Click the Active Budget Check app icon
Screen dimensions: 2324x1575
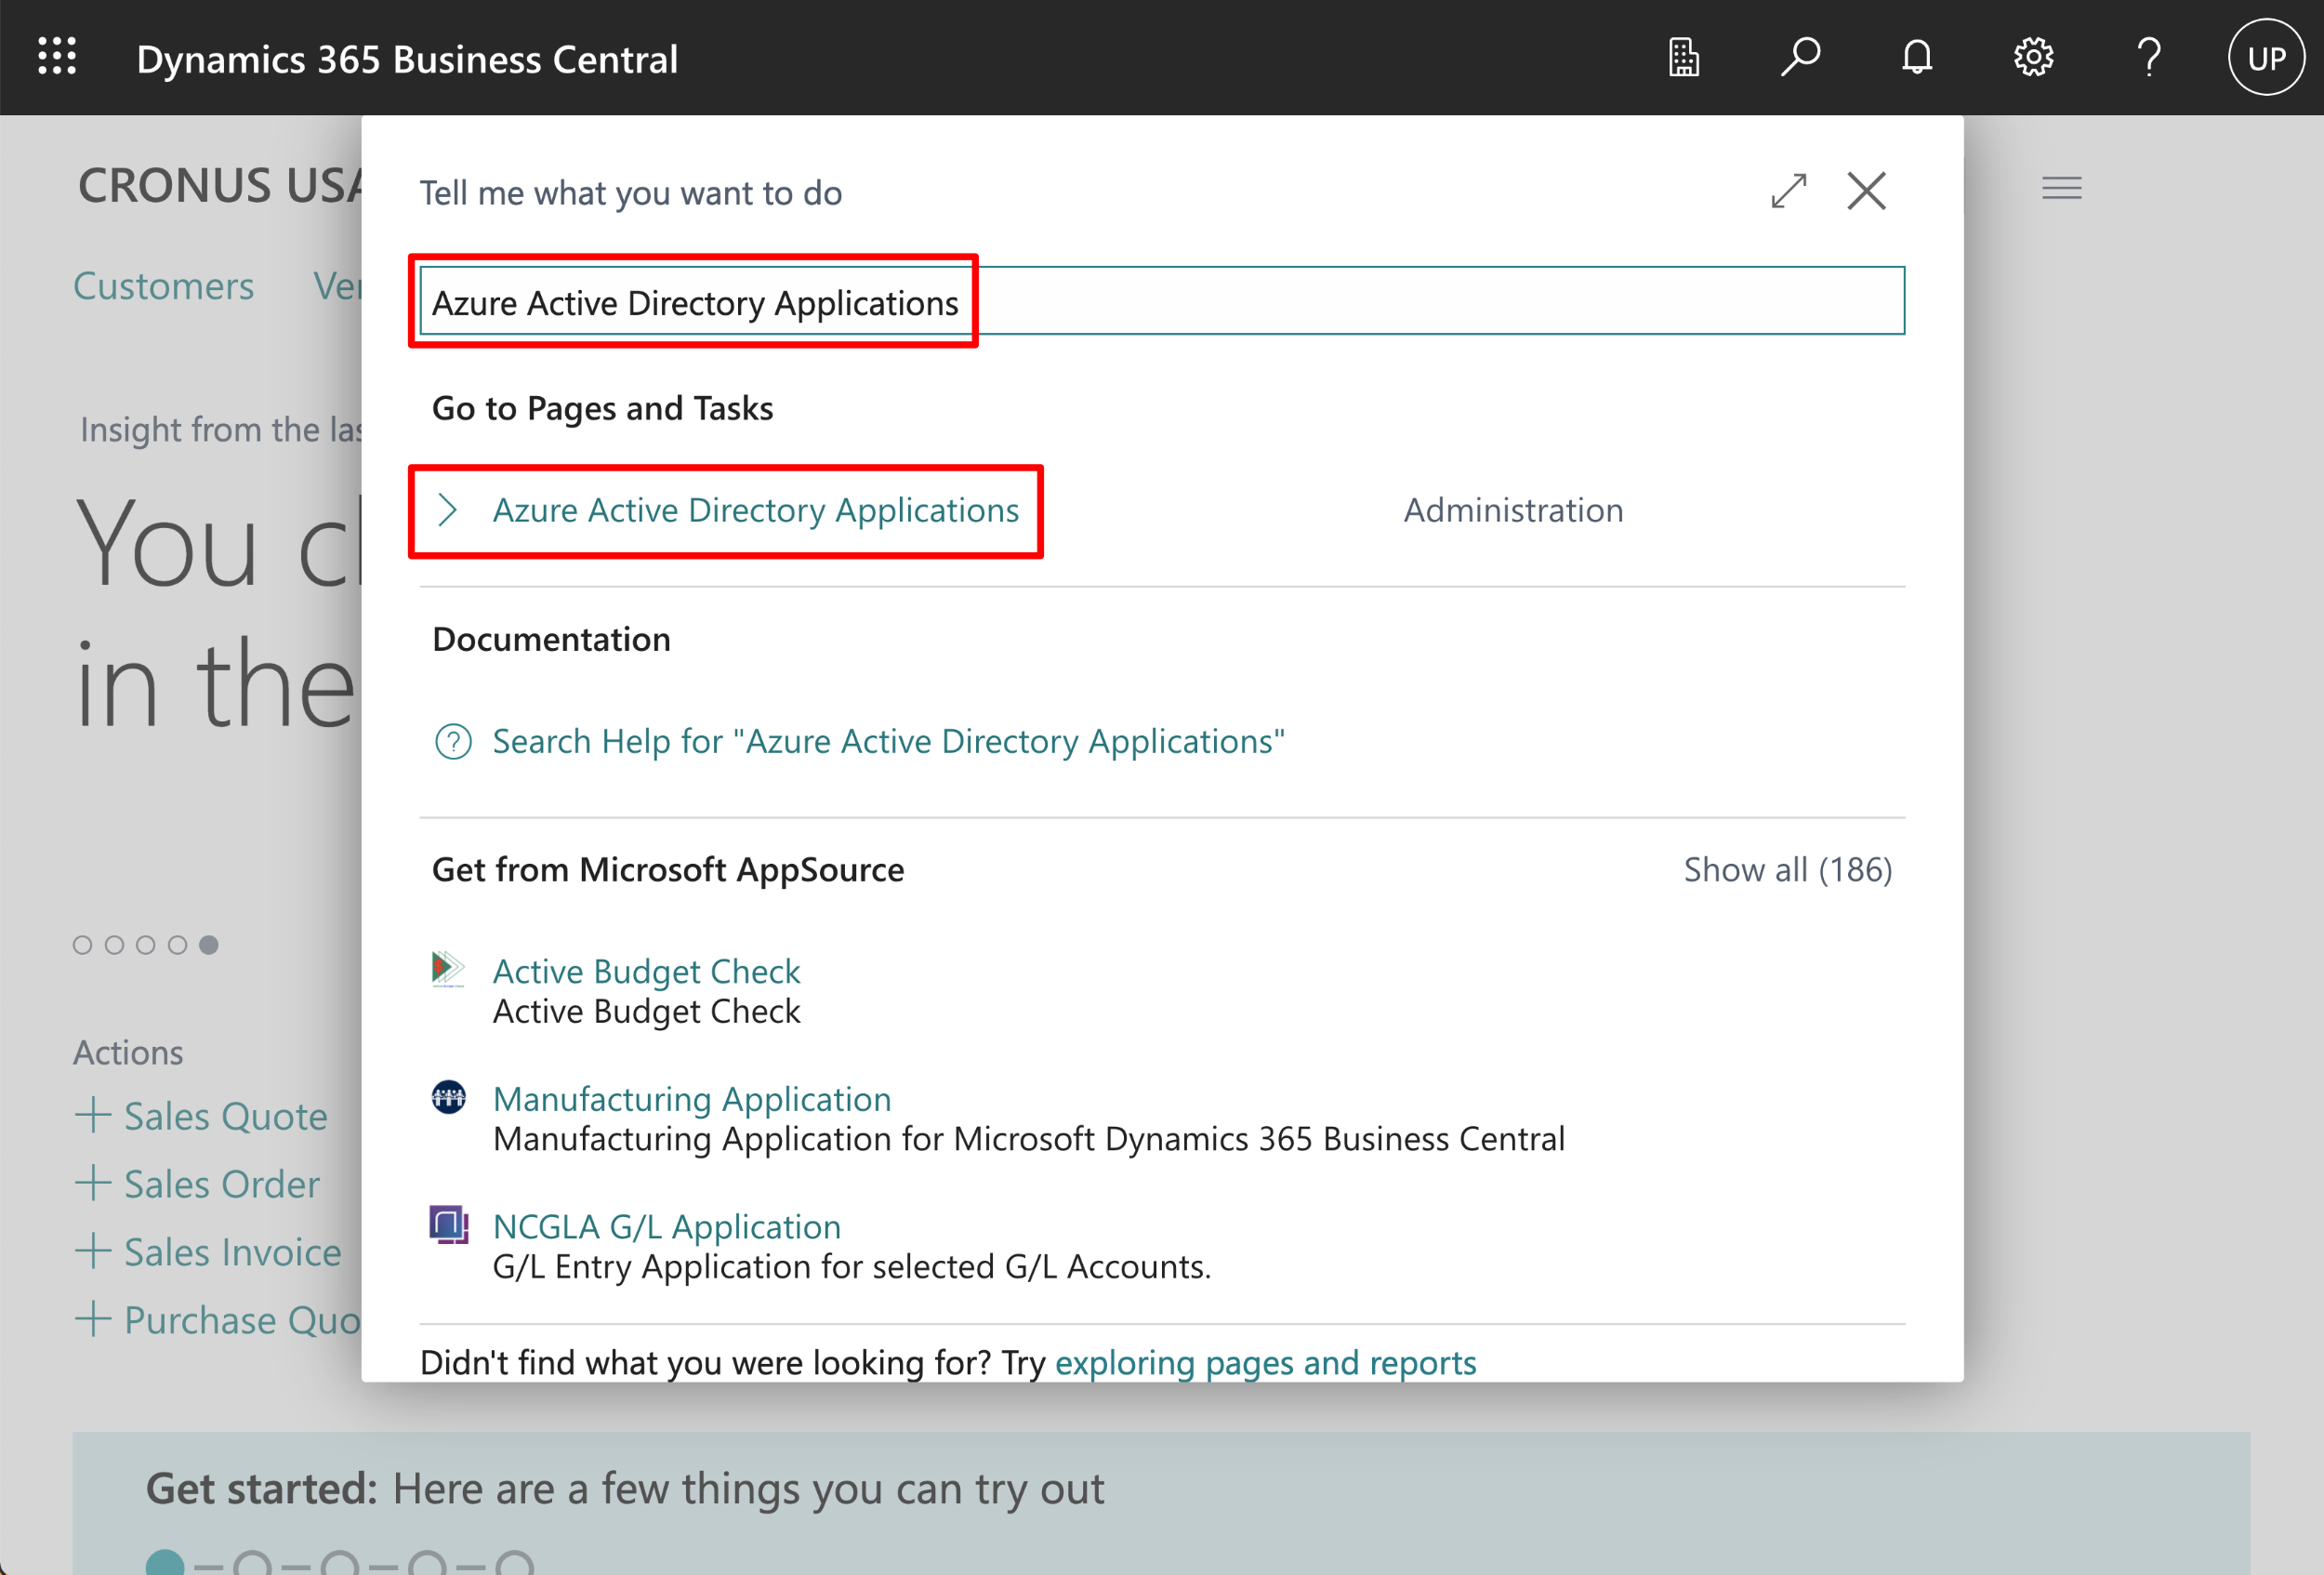(448, 969)
